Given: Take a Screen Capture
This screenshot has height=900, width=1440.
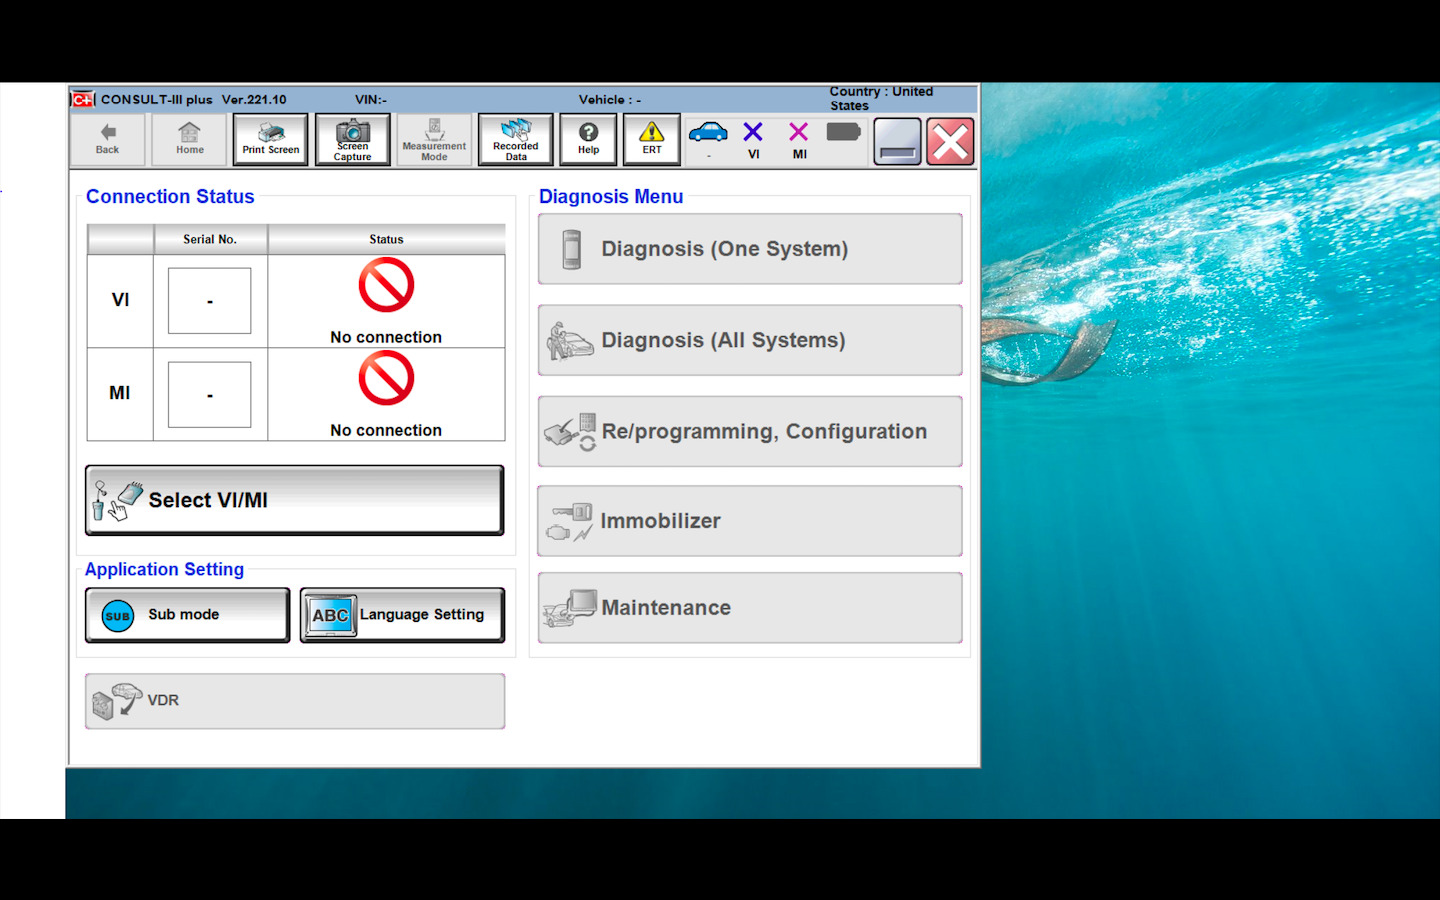Looking at the screenshot, I should (x=352, y=139).
